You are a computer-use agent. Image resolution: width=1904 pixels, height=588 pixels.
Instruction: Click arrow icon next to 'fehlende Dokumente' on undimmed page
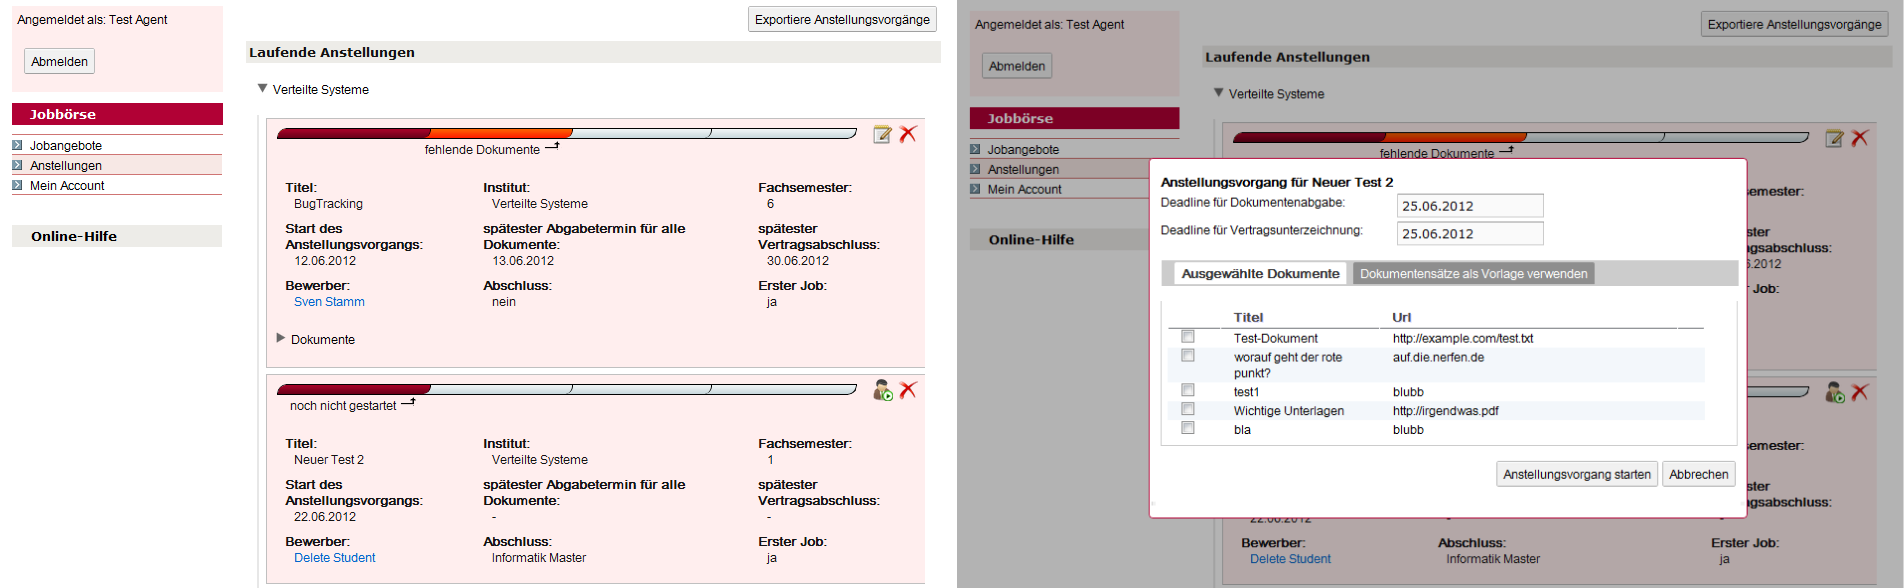(552, 146)
